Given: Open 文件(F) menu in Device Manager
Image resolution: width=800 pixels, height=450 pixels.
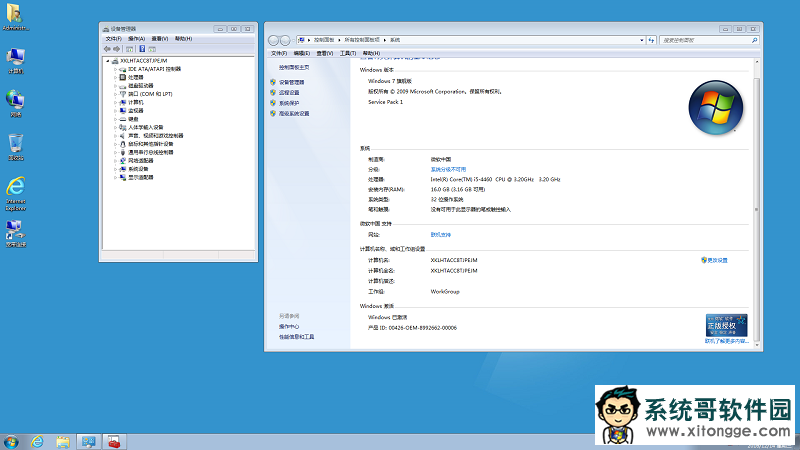Looking at the screenshot, I should pos(113,39).
